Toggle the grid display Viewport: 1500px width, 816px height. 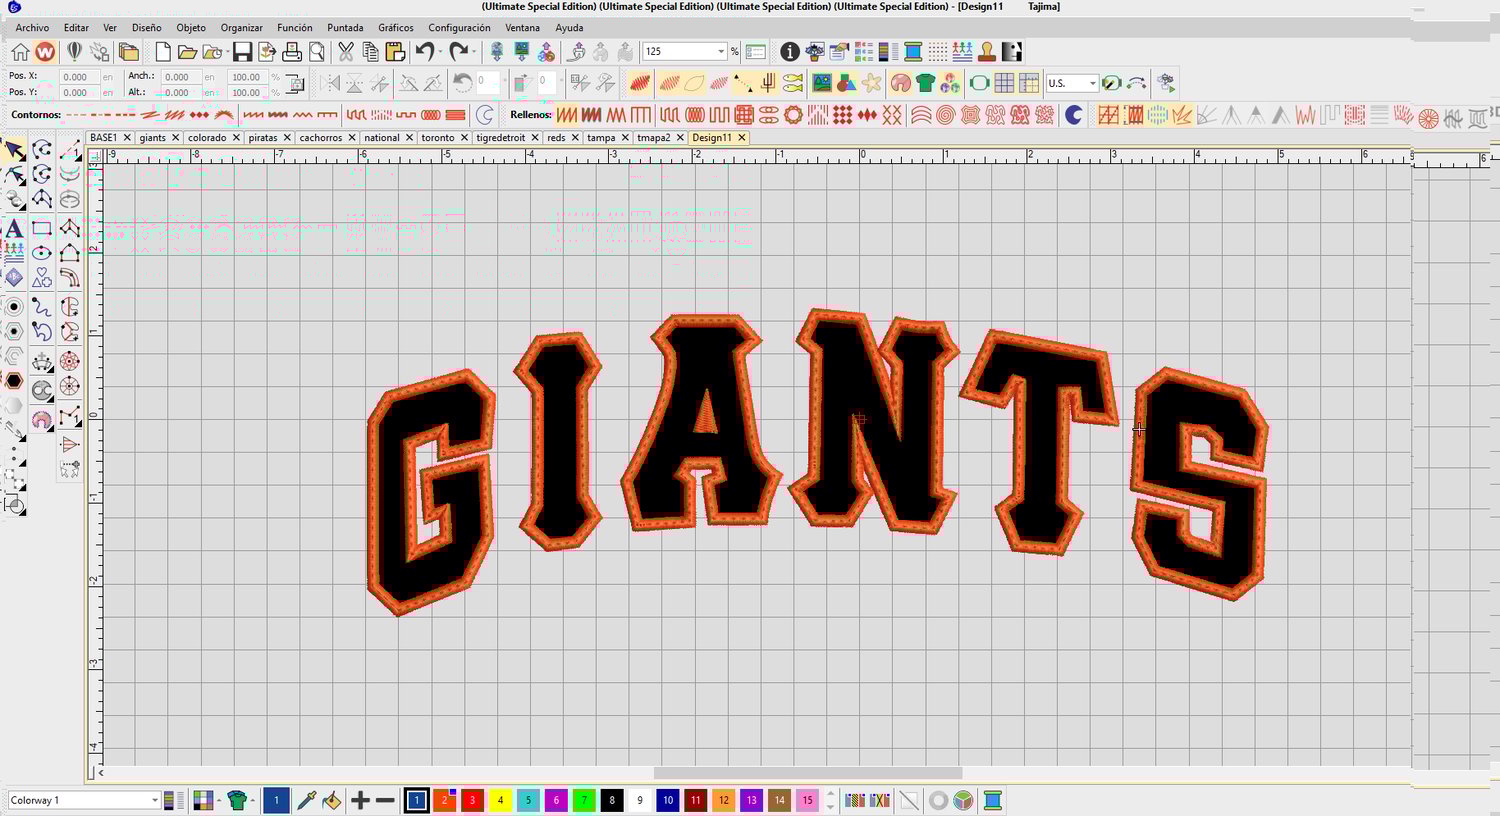[x=1004, y=83]
